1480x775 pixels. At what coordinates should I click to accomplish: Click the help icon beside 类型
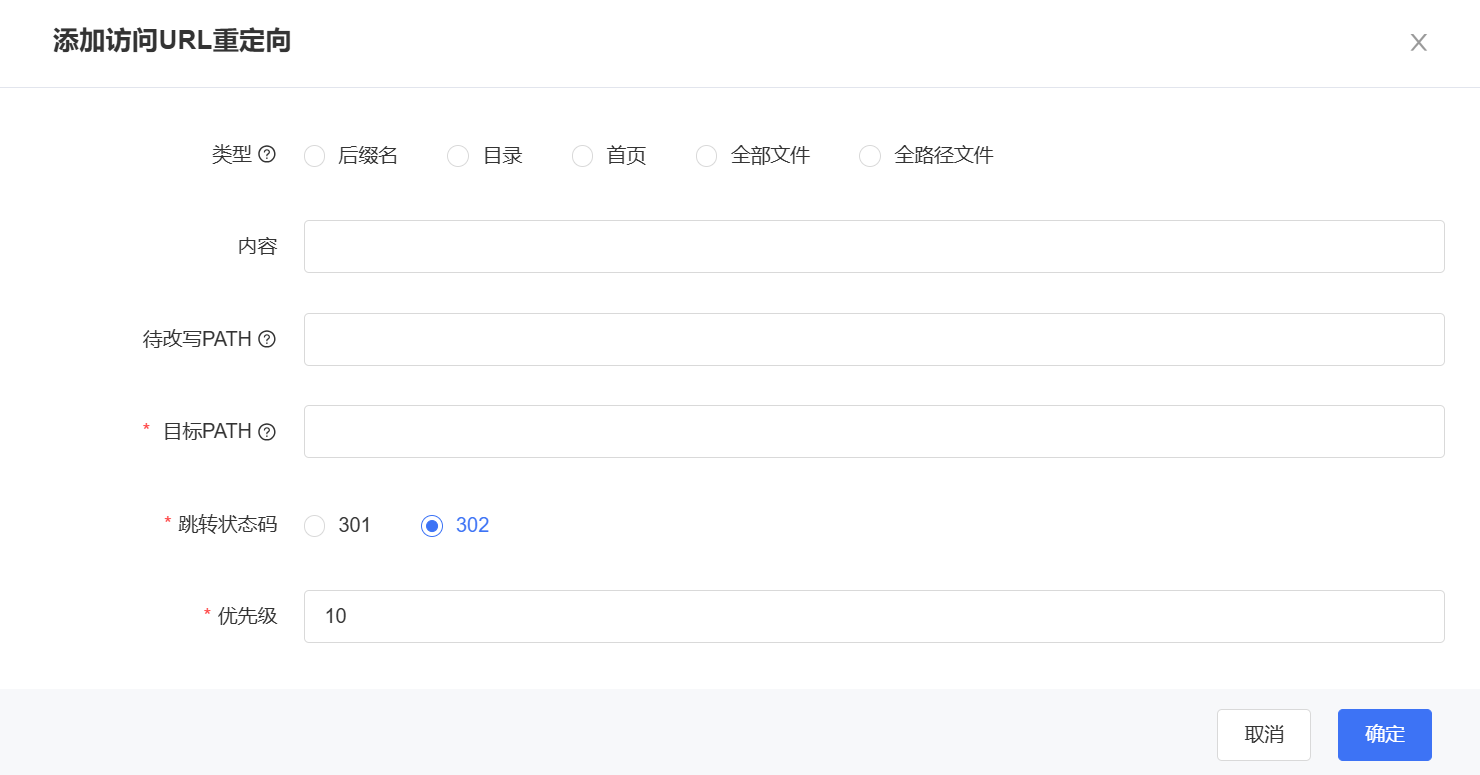point(267,155)
